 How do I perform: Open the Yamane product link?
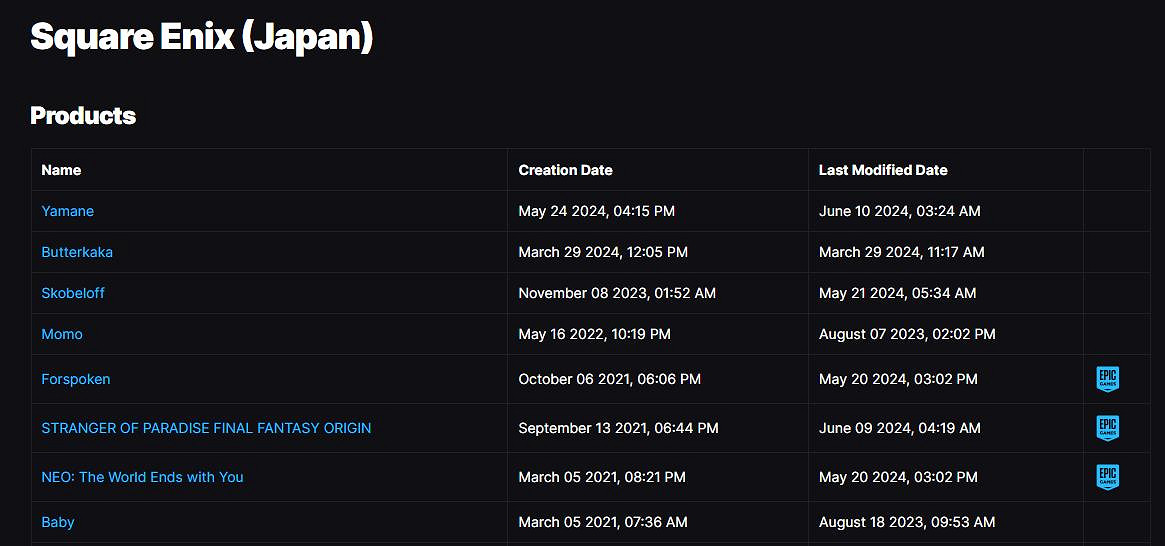pyautogui.click(x=67, y=211)
